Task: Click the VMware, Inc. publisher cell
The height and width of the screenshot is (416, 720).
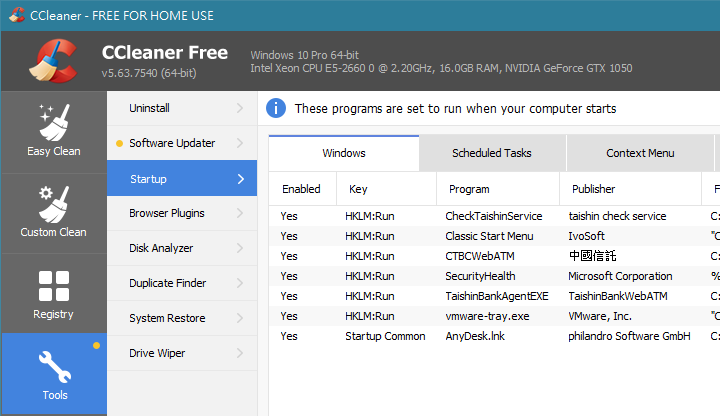Action: click(x=600, y=316)
